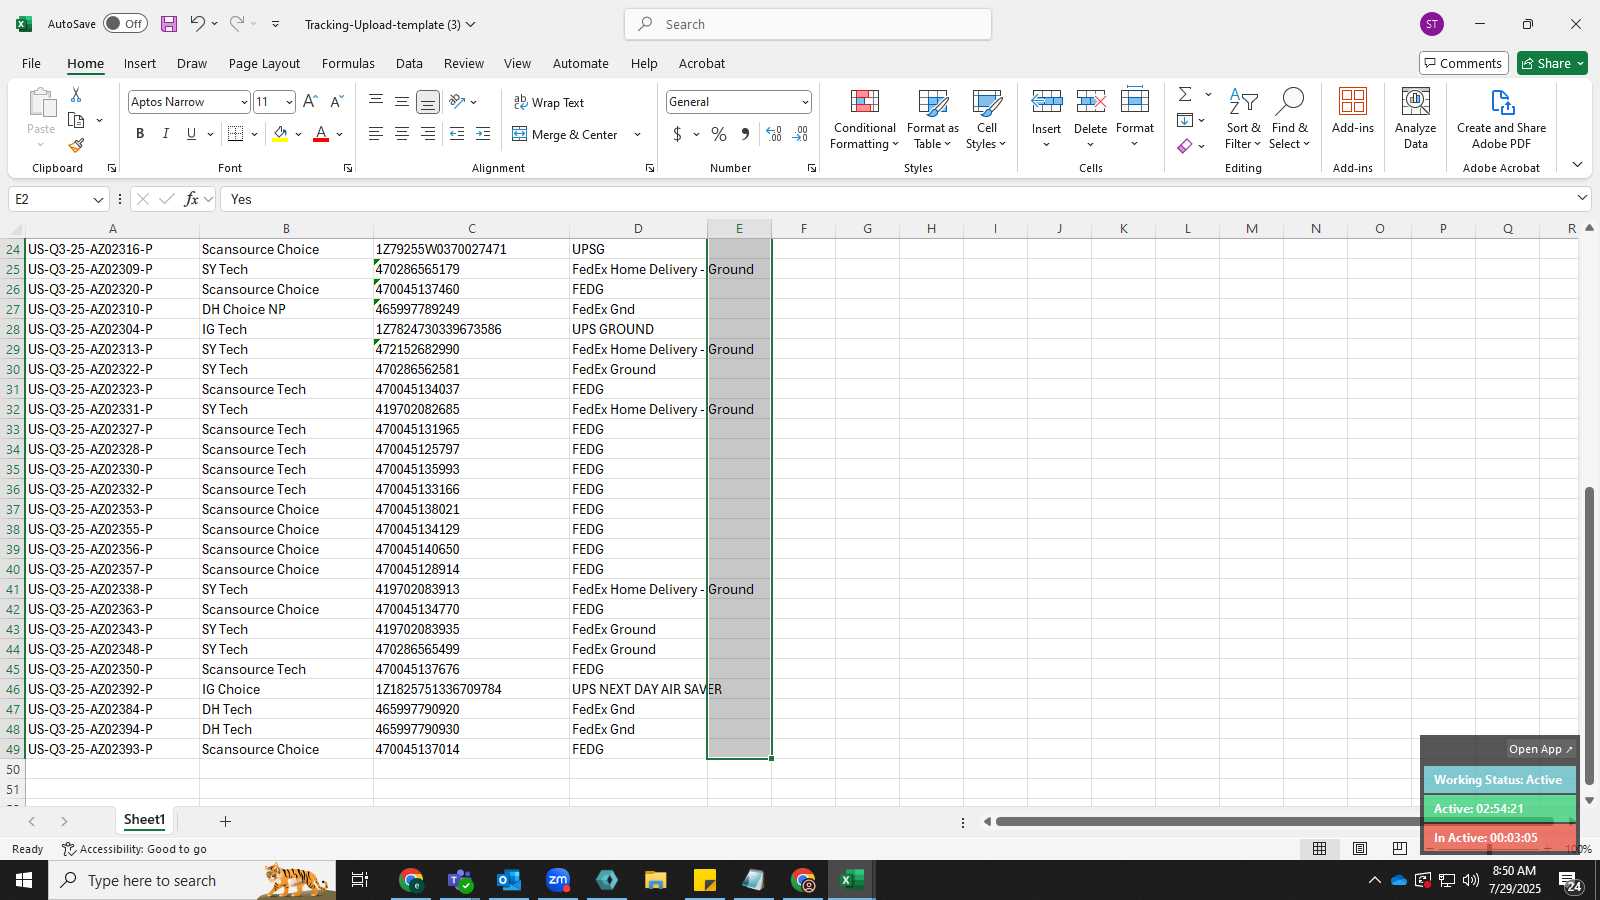Apply the red Font Color swatch
Image resolution: width=1600 pixels, height=900 pixels.
321,134
